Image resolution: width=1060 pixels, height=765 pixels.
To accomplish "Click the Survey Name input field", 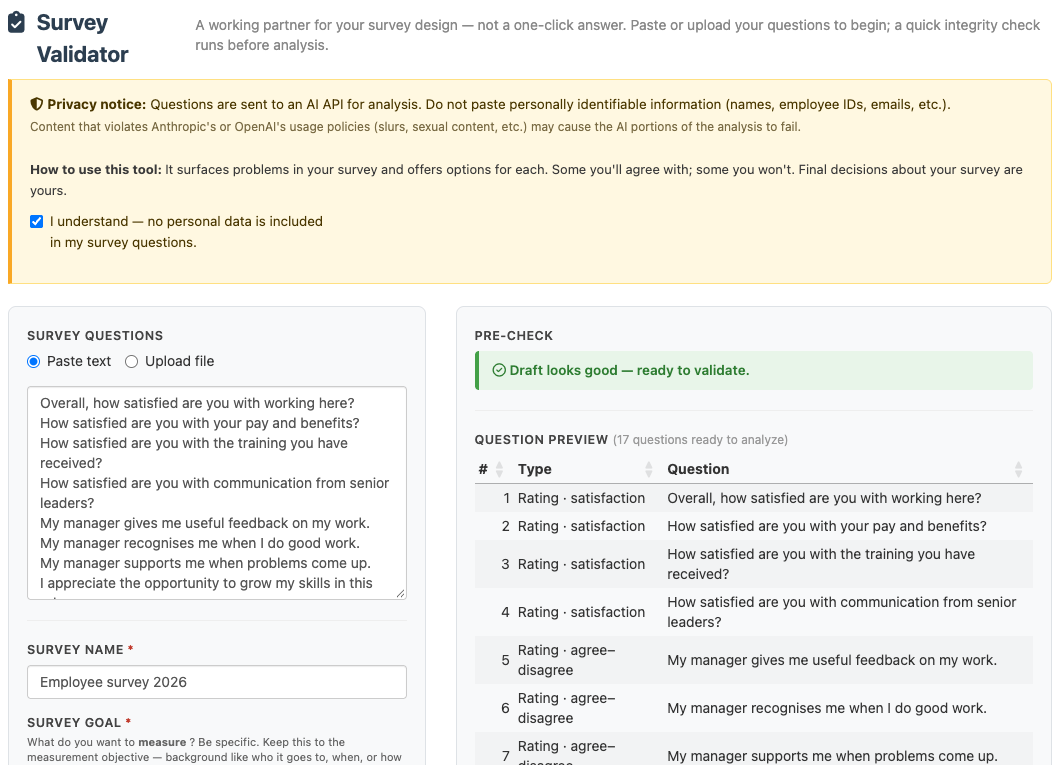I will 216,682.
